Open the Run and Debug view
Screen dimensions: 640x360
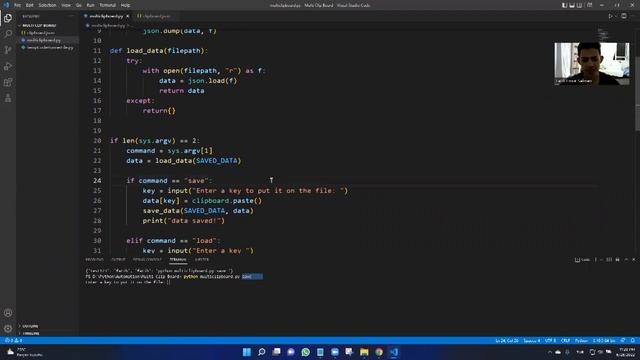pyautogui.click(x=8, y=66)
